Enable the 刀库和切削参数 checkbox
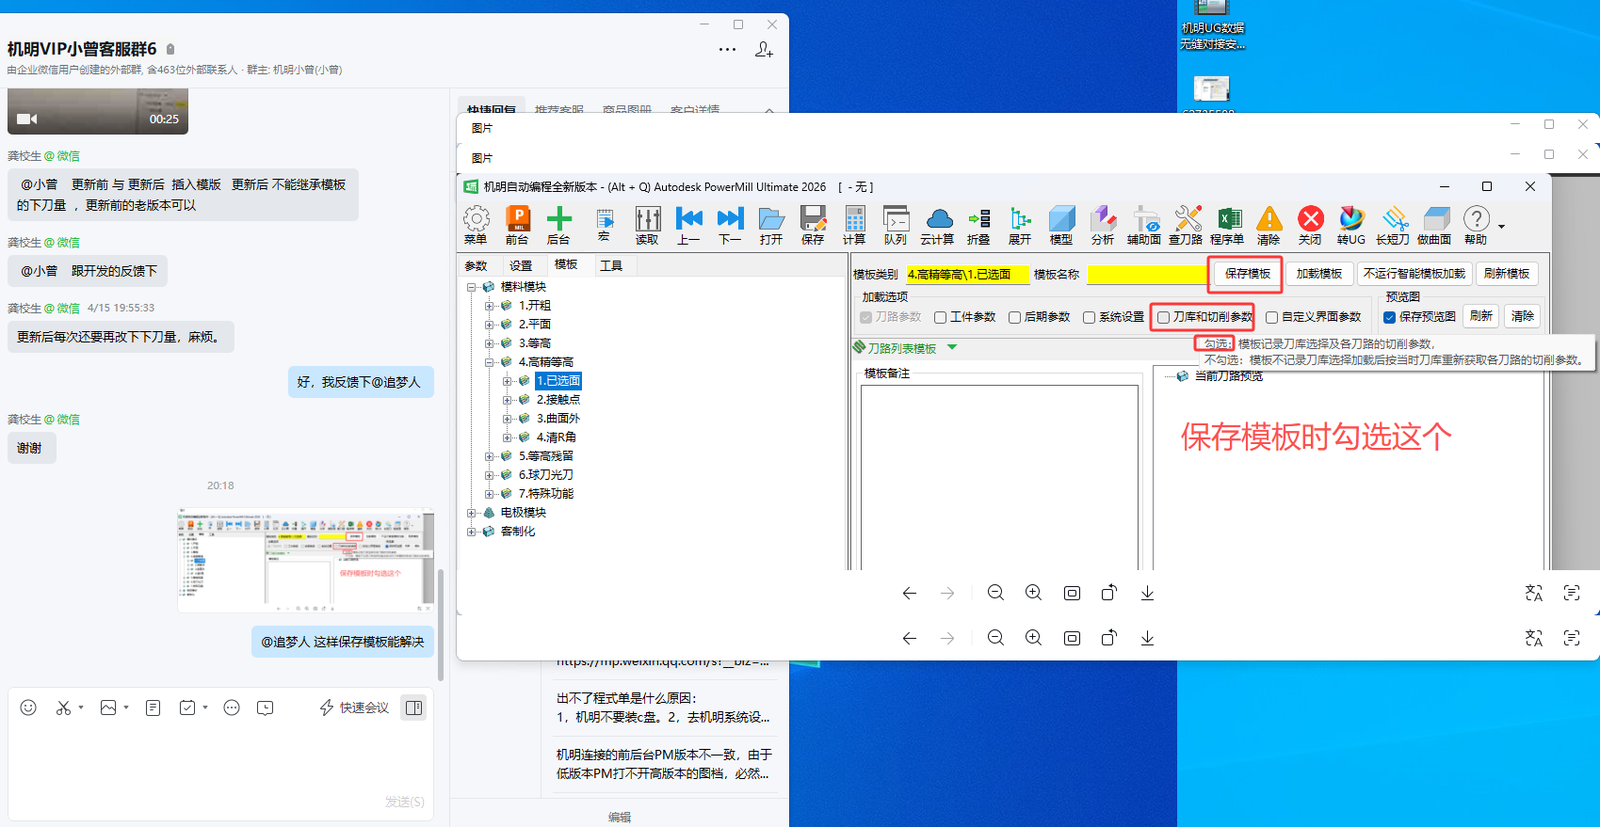Viewport: 1600px width, 827px height. click(x=1163, y=317)
